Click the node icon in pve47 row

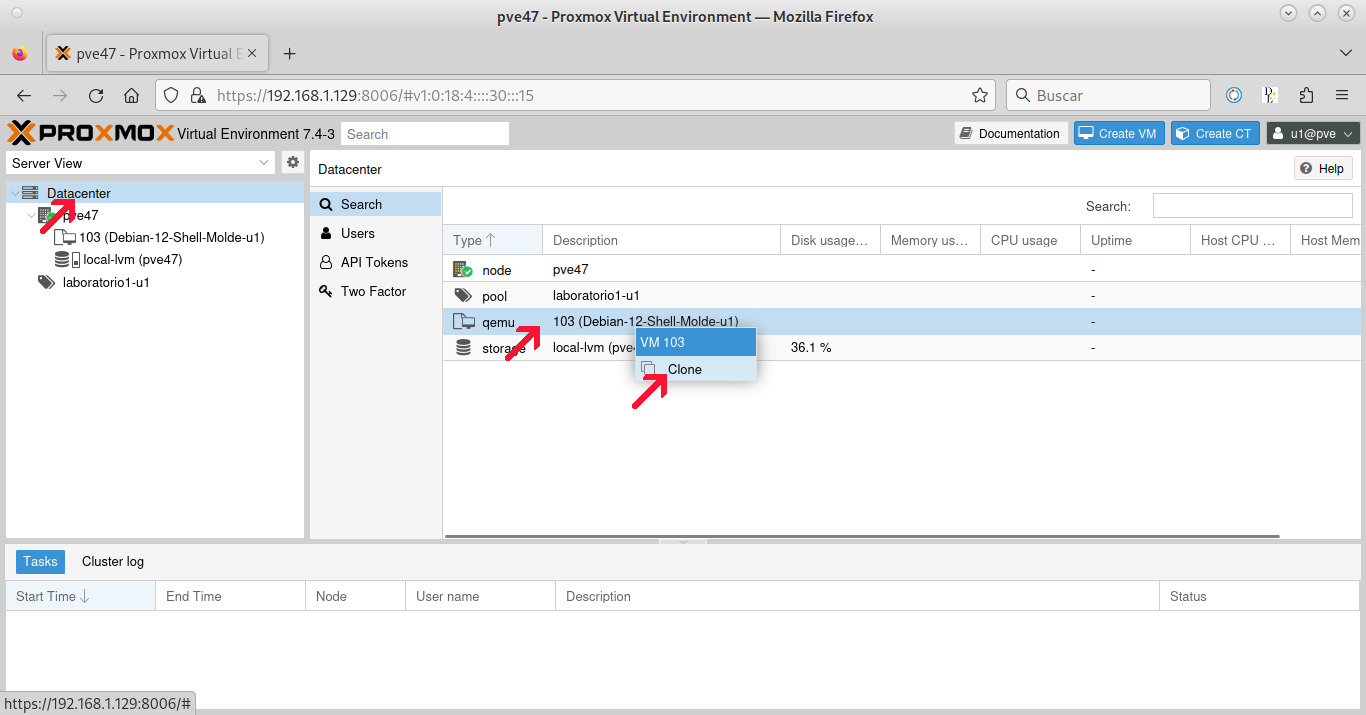[x=462, y=270]
